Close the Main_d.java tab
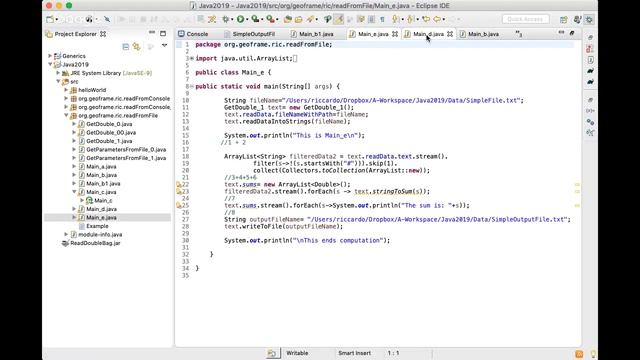 450,34
